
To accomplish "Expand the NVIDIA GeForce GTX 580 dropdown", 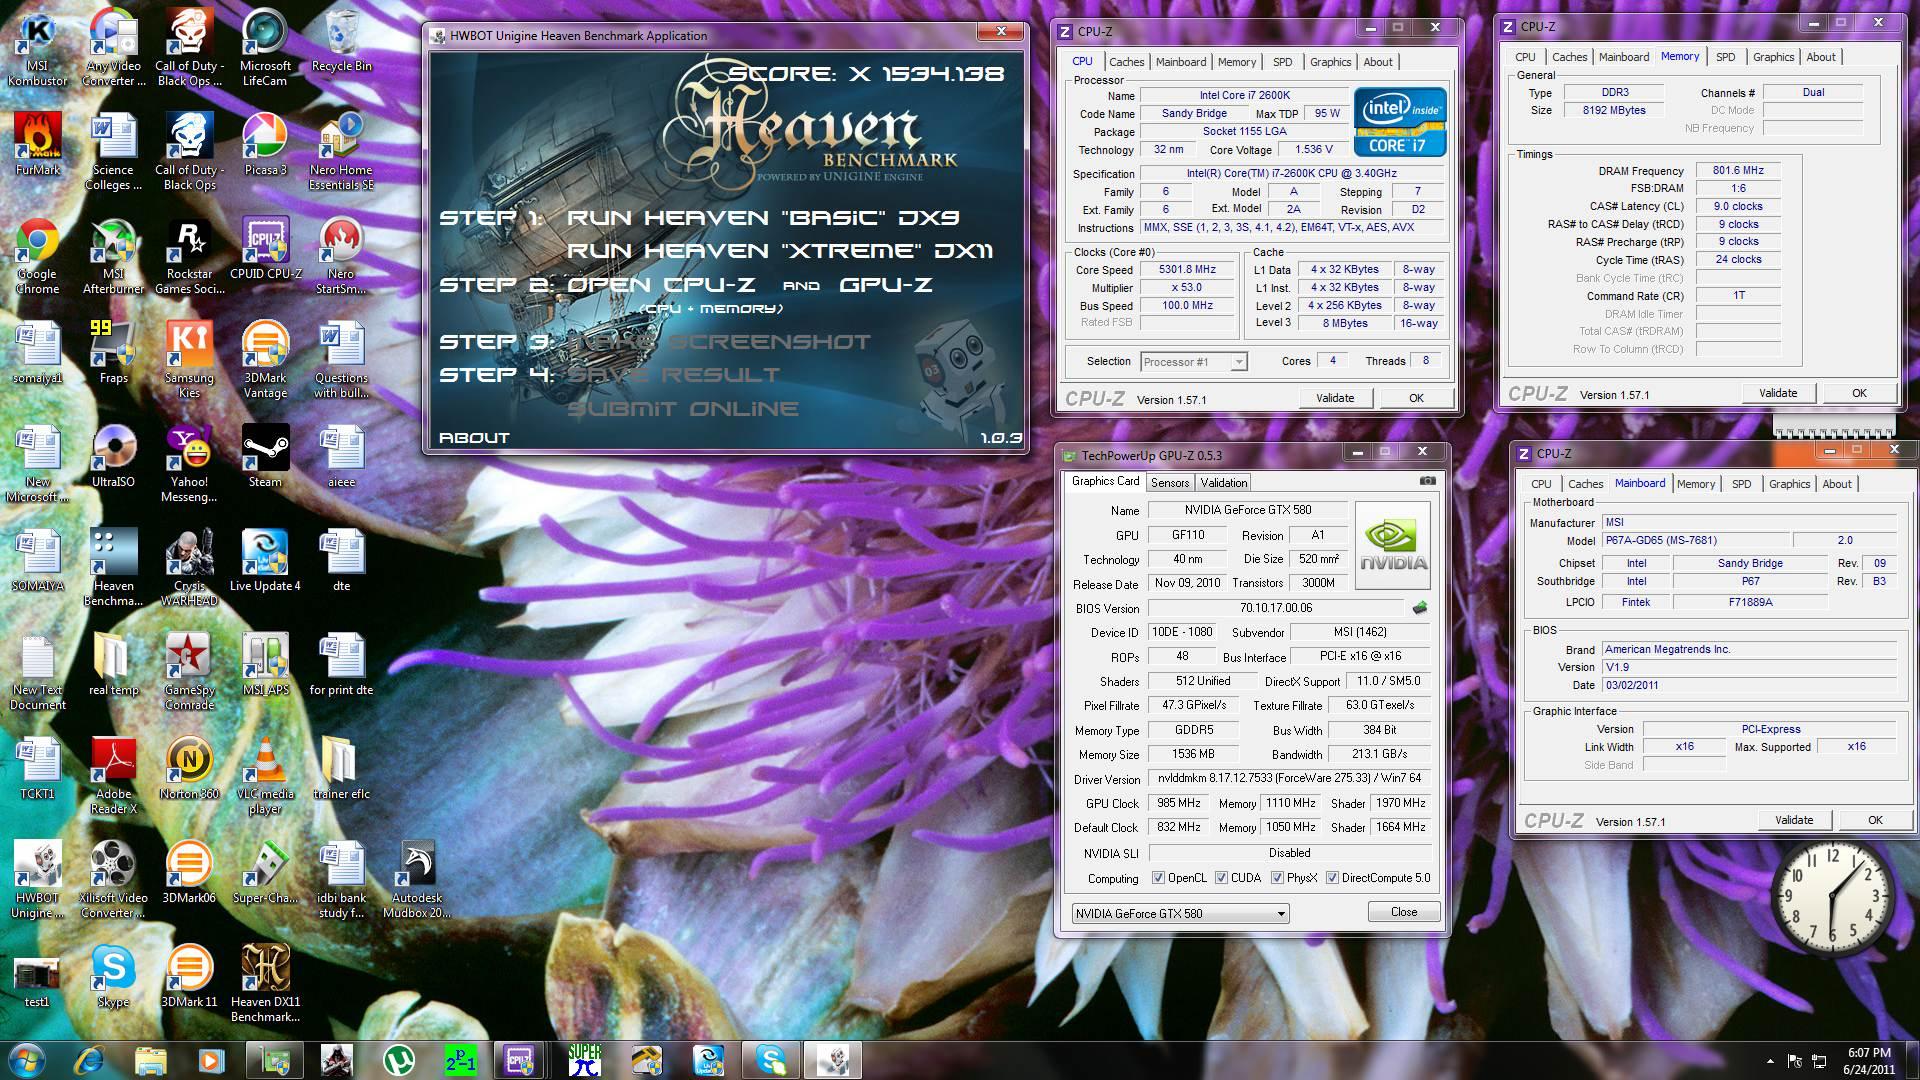I will tap(1280, 914).
